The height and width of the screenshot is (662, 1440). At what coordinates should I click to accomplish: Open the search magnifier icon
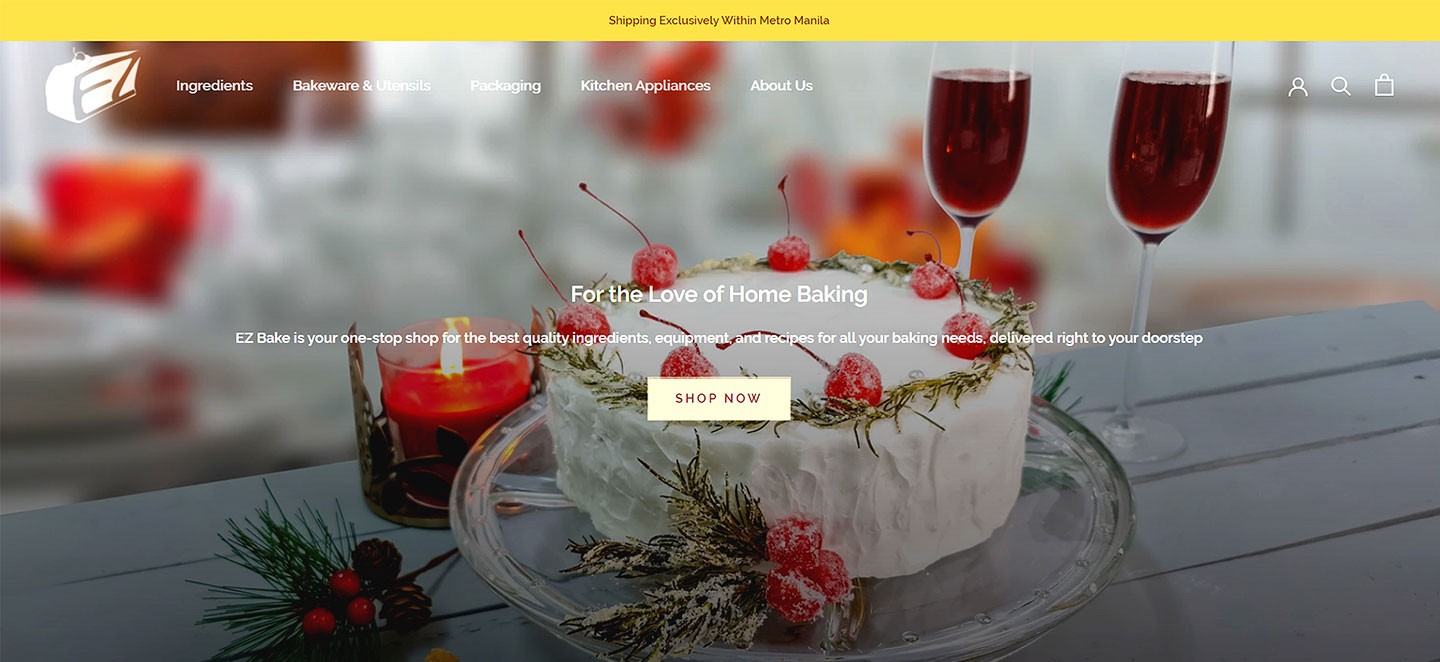click(1341, 86)
